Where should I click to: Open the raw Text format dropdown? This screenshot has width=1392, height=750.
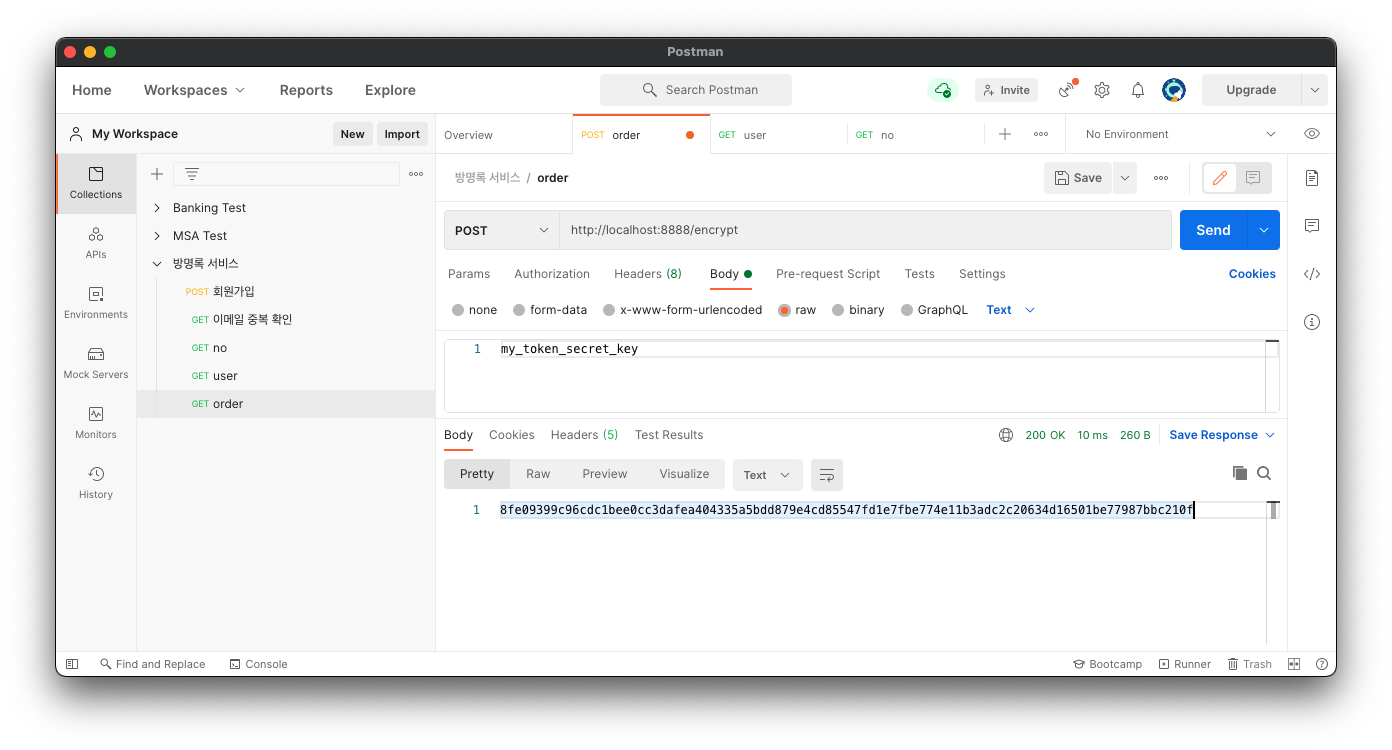(x=1010, y=310)
